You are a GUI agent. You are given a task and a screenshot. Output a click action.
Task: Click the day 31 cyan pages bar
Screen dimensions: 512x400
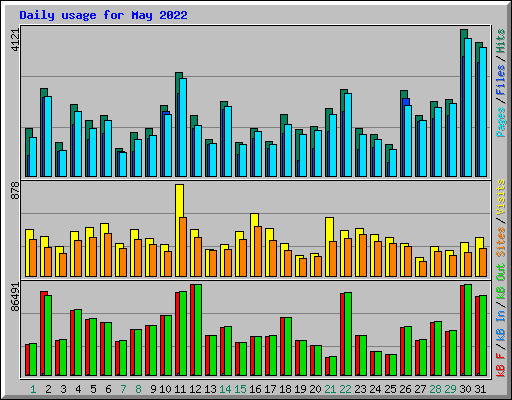(x=483, y=112)
